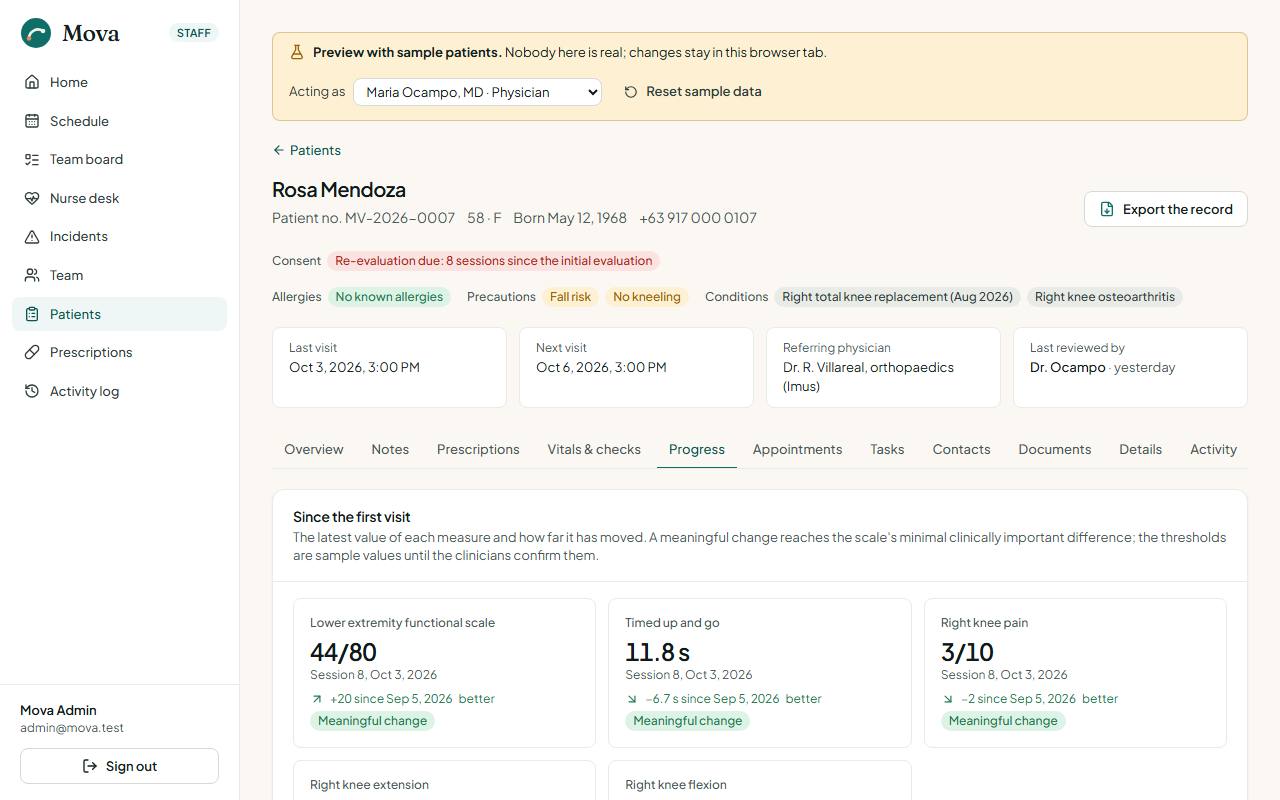Viewport: 1280px width, 800px height.
Task: Click the Sign out button
Action: tap(119, 766)
